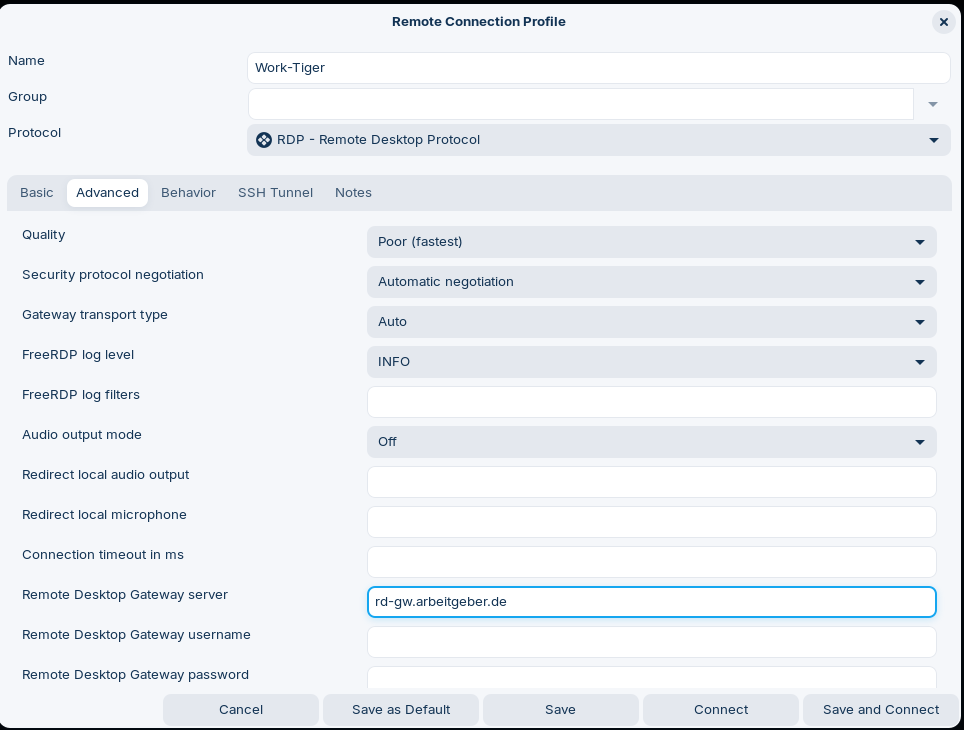Click Remote Desktop Gateway username field
This screenshot has width=964, height=730.
pyautogui.click(x=651, y=642)
